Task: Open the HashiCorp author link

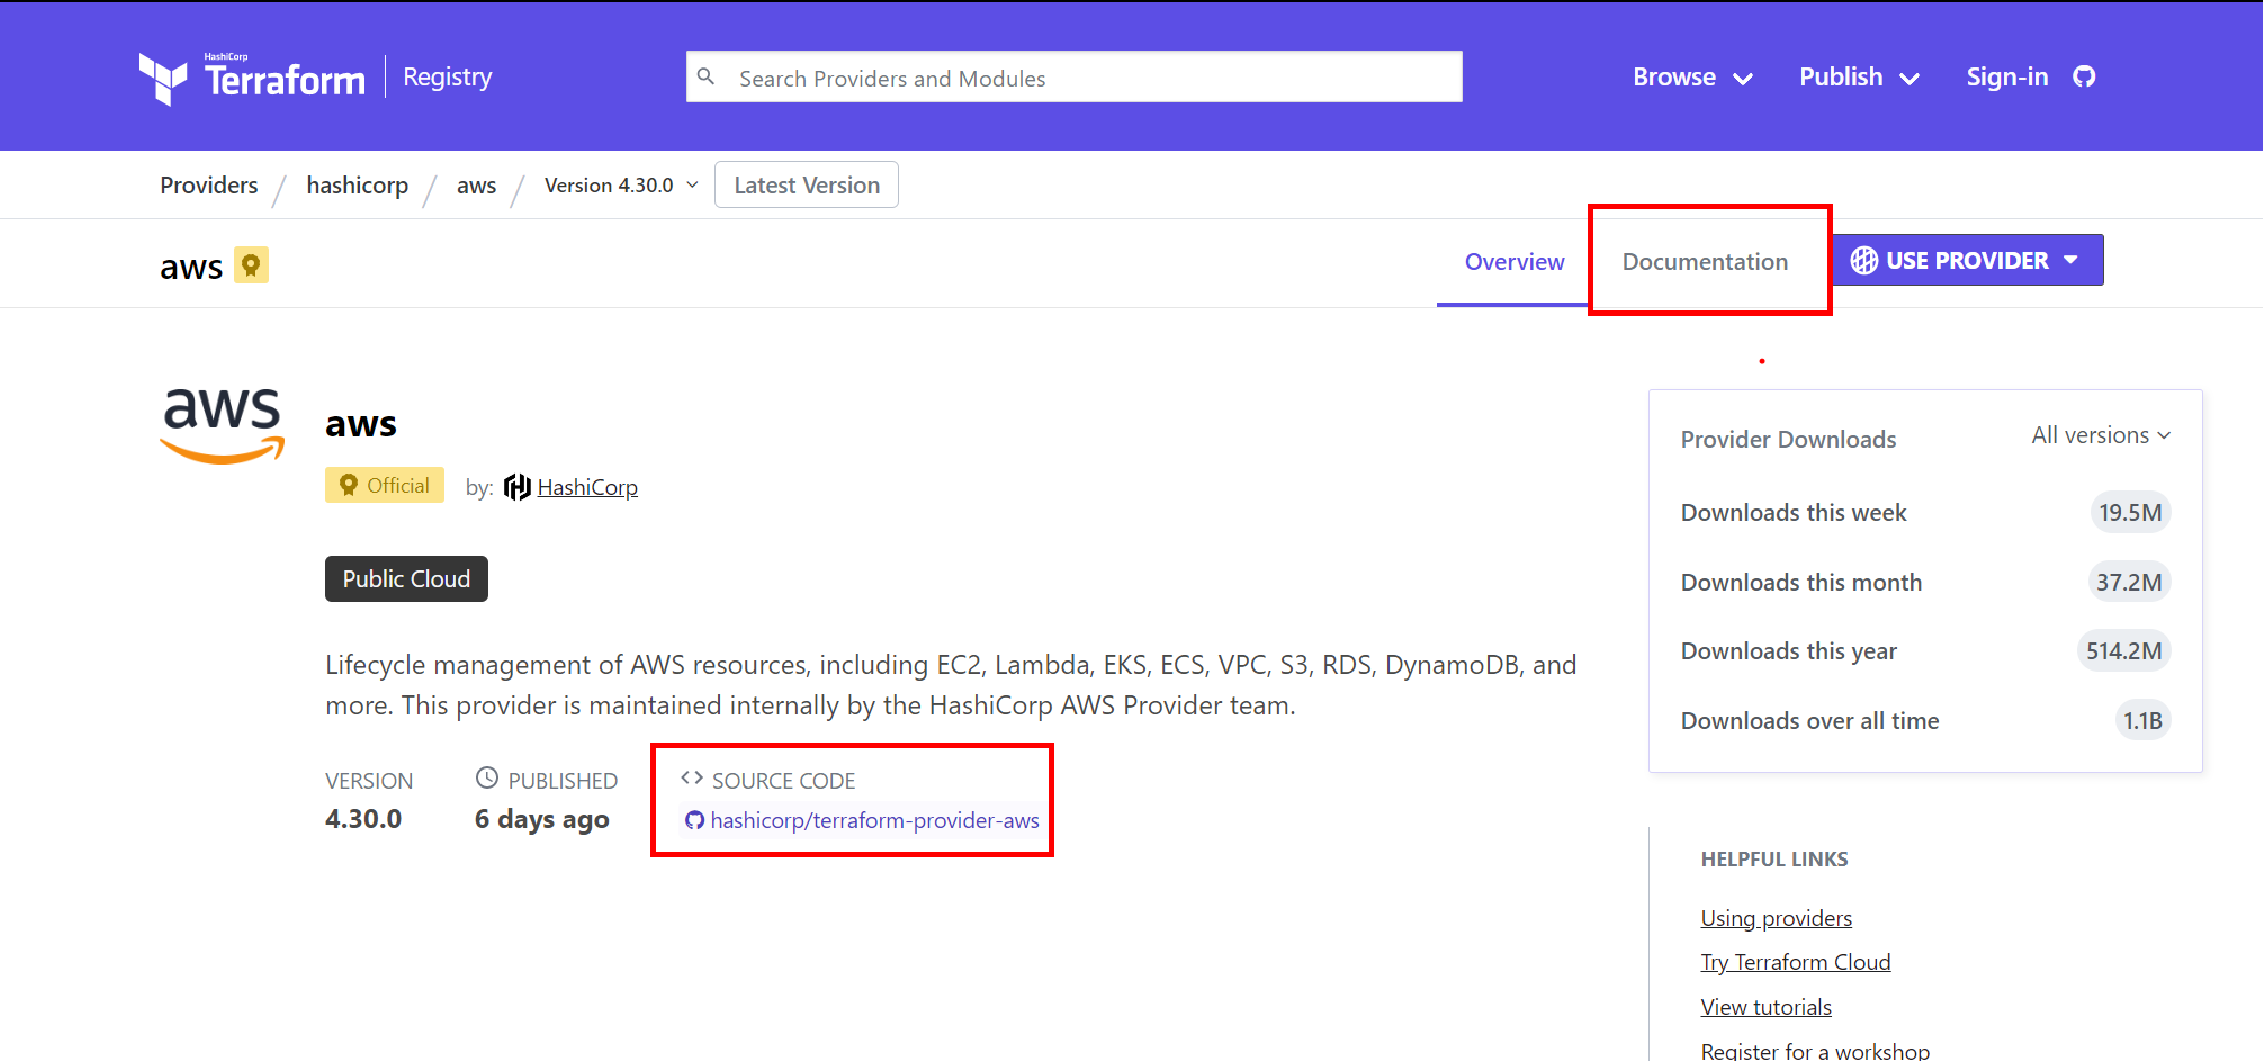Action: [x=587, y=487]
